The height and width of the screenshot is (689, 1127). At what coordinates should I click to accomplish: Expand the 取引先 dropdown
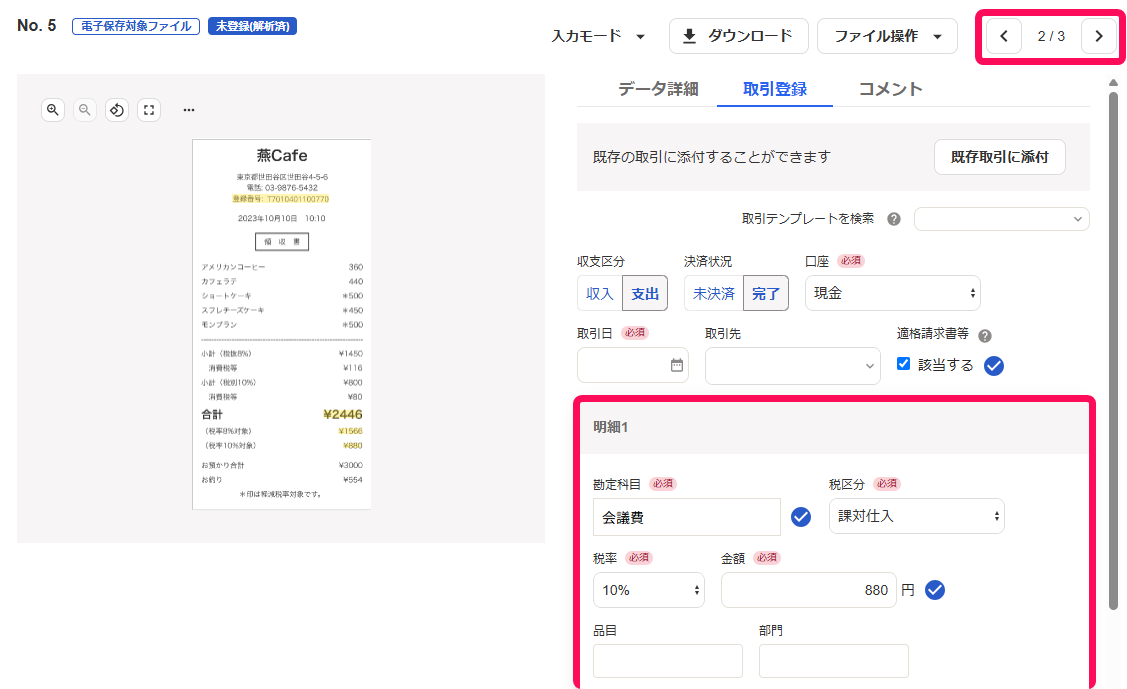tap(792, 366)
